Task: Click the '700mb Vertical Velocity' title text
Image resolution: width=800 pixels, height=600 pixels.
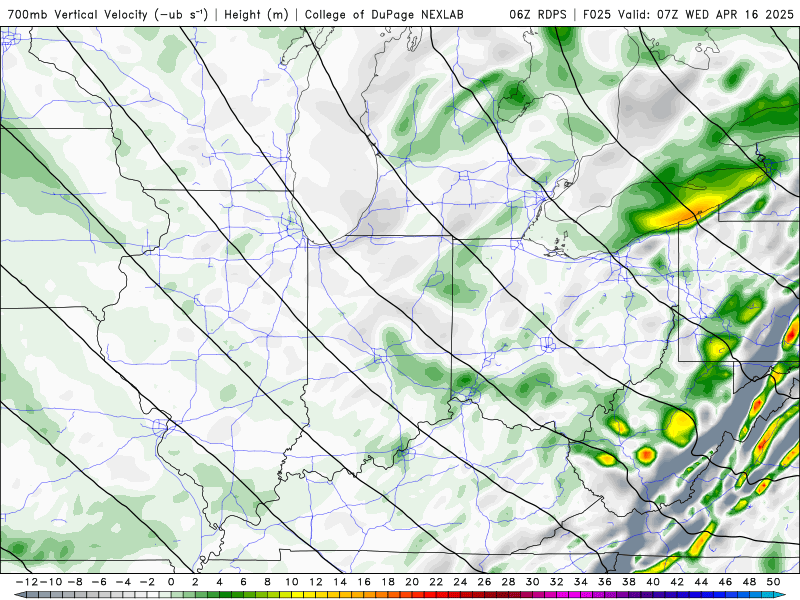Action: [x=78, y=14]
